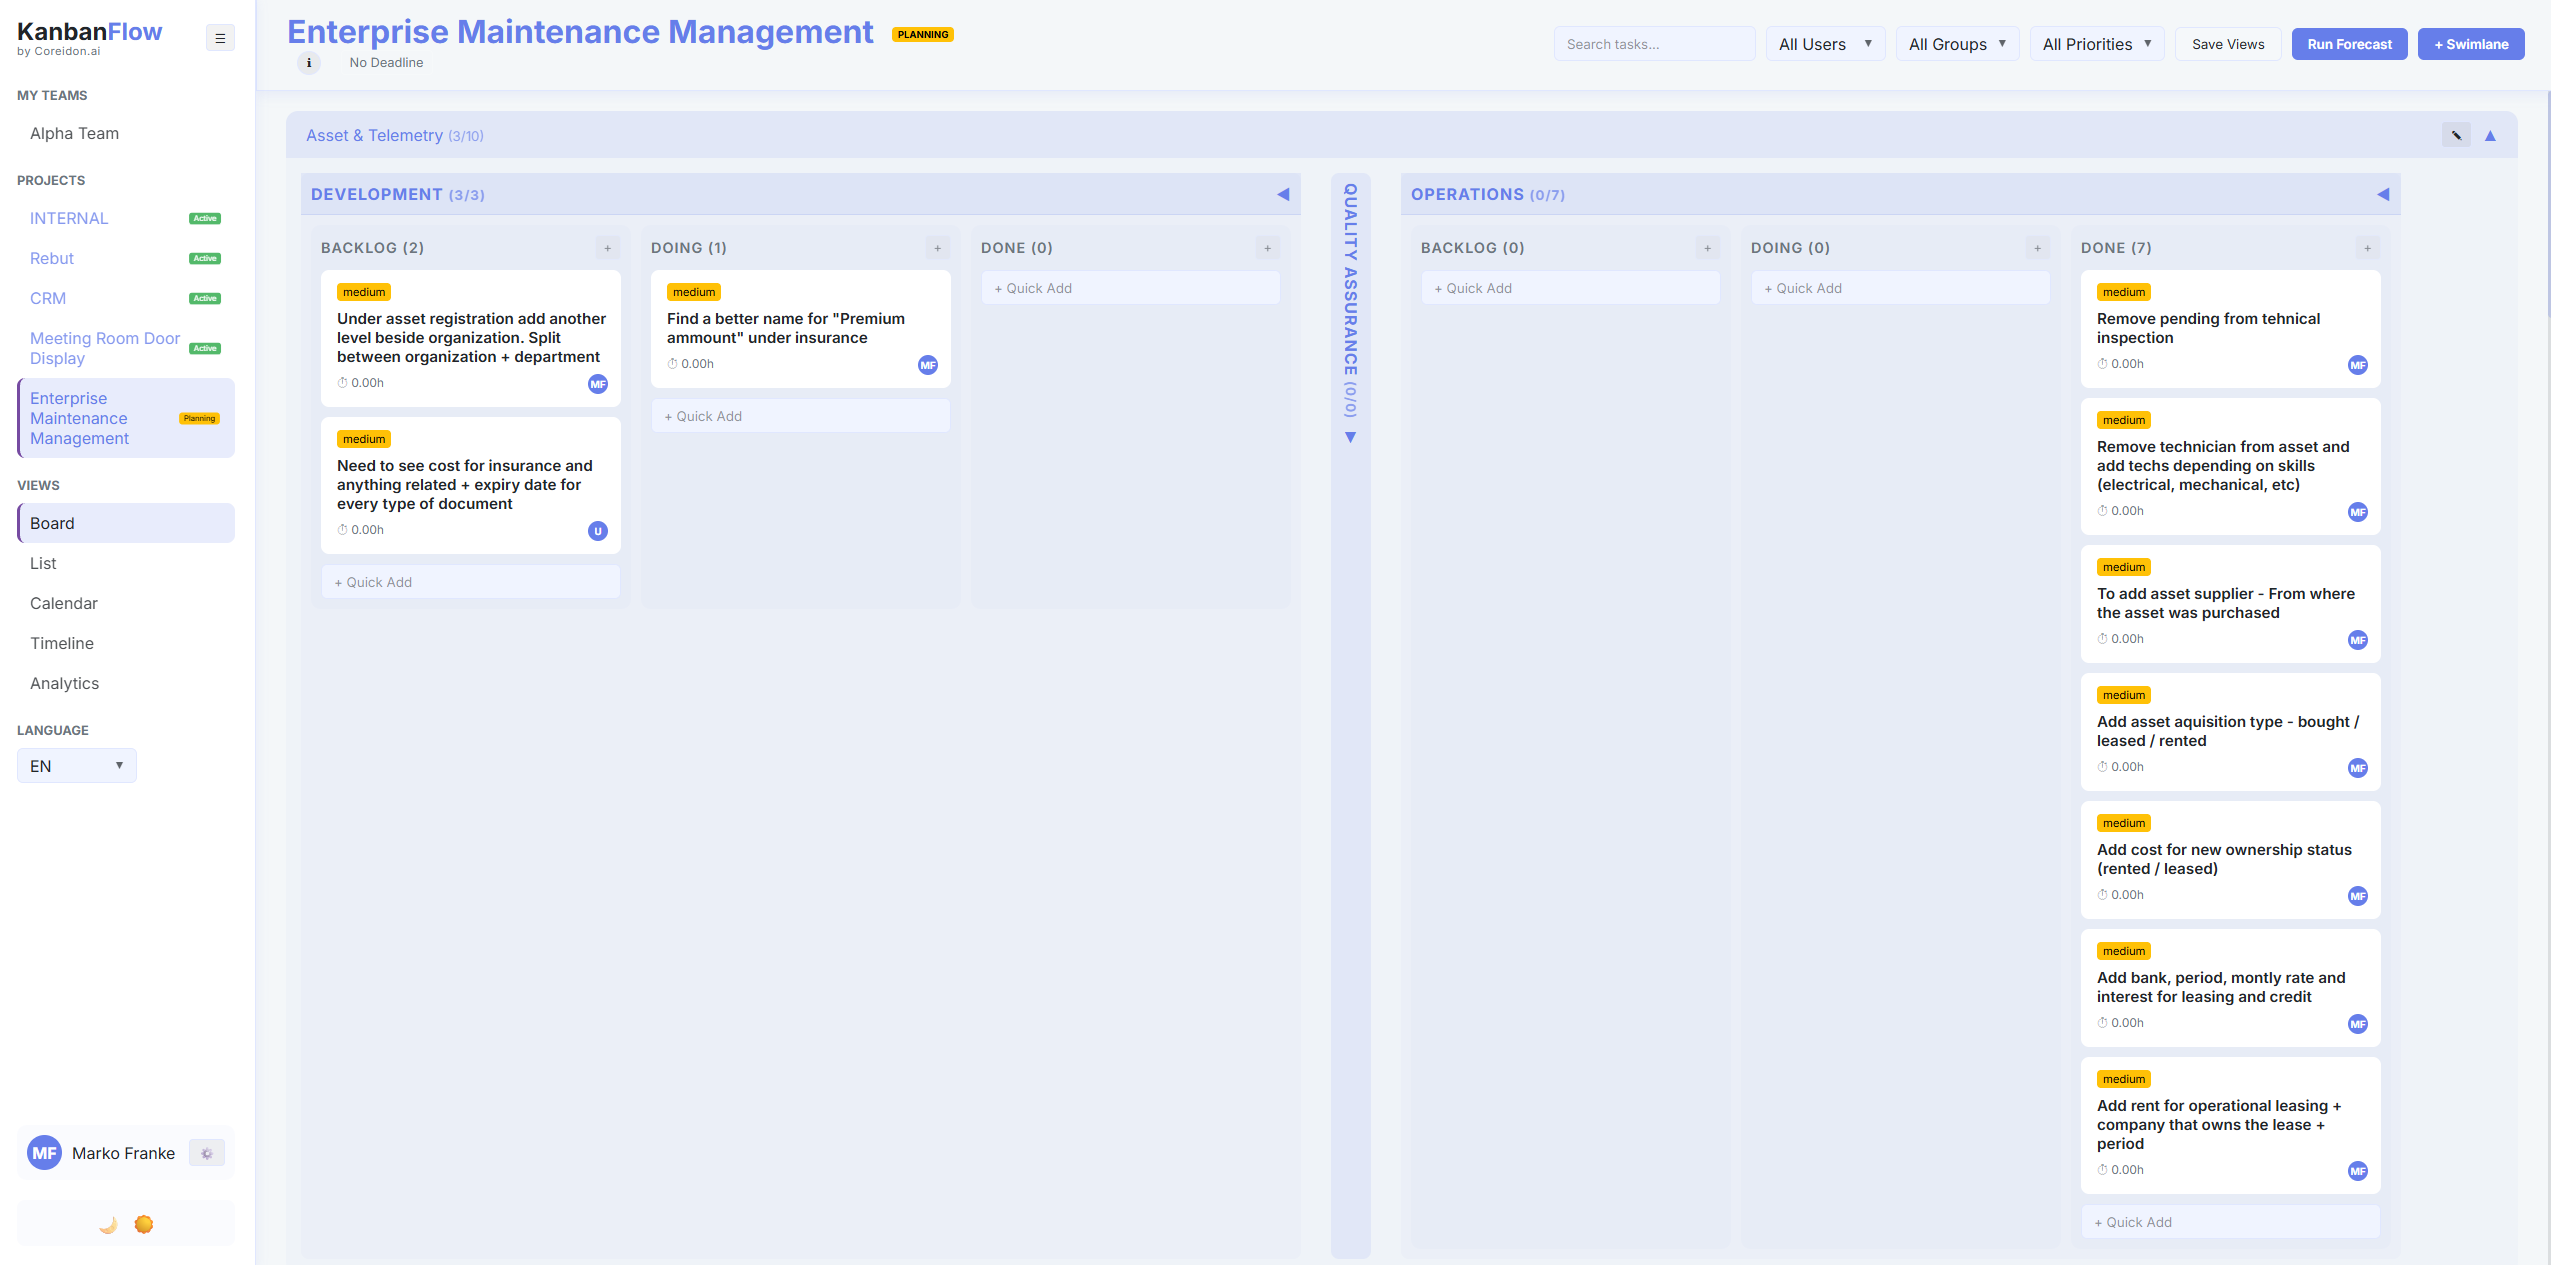Click the info icon beside No Deadline
This screenshot has height=1265, width=2551.
click(x=309, y=62)
